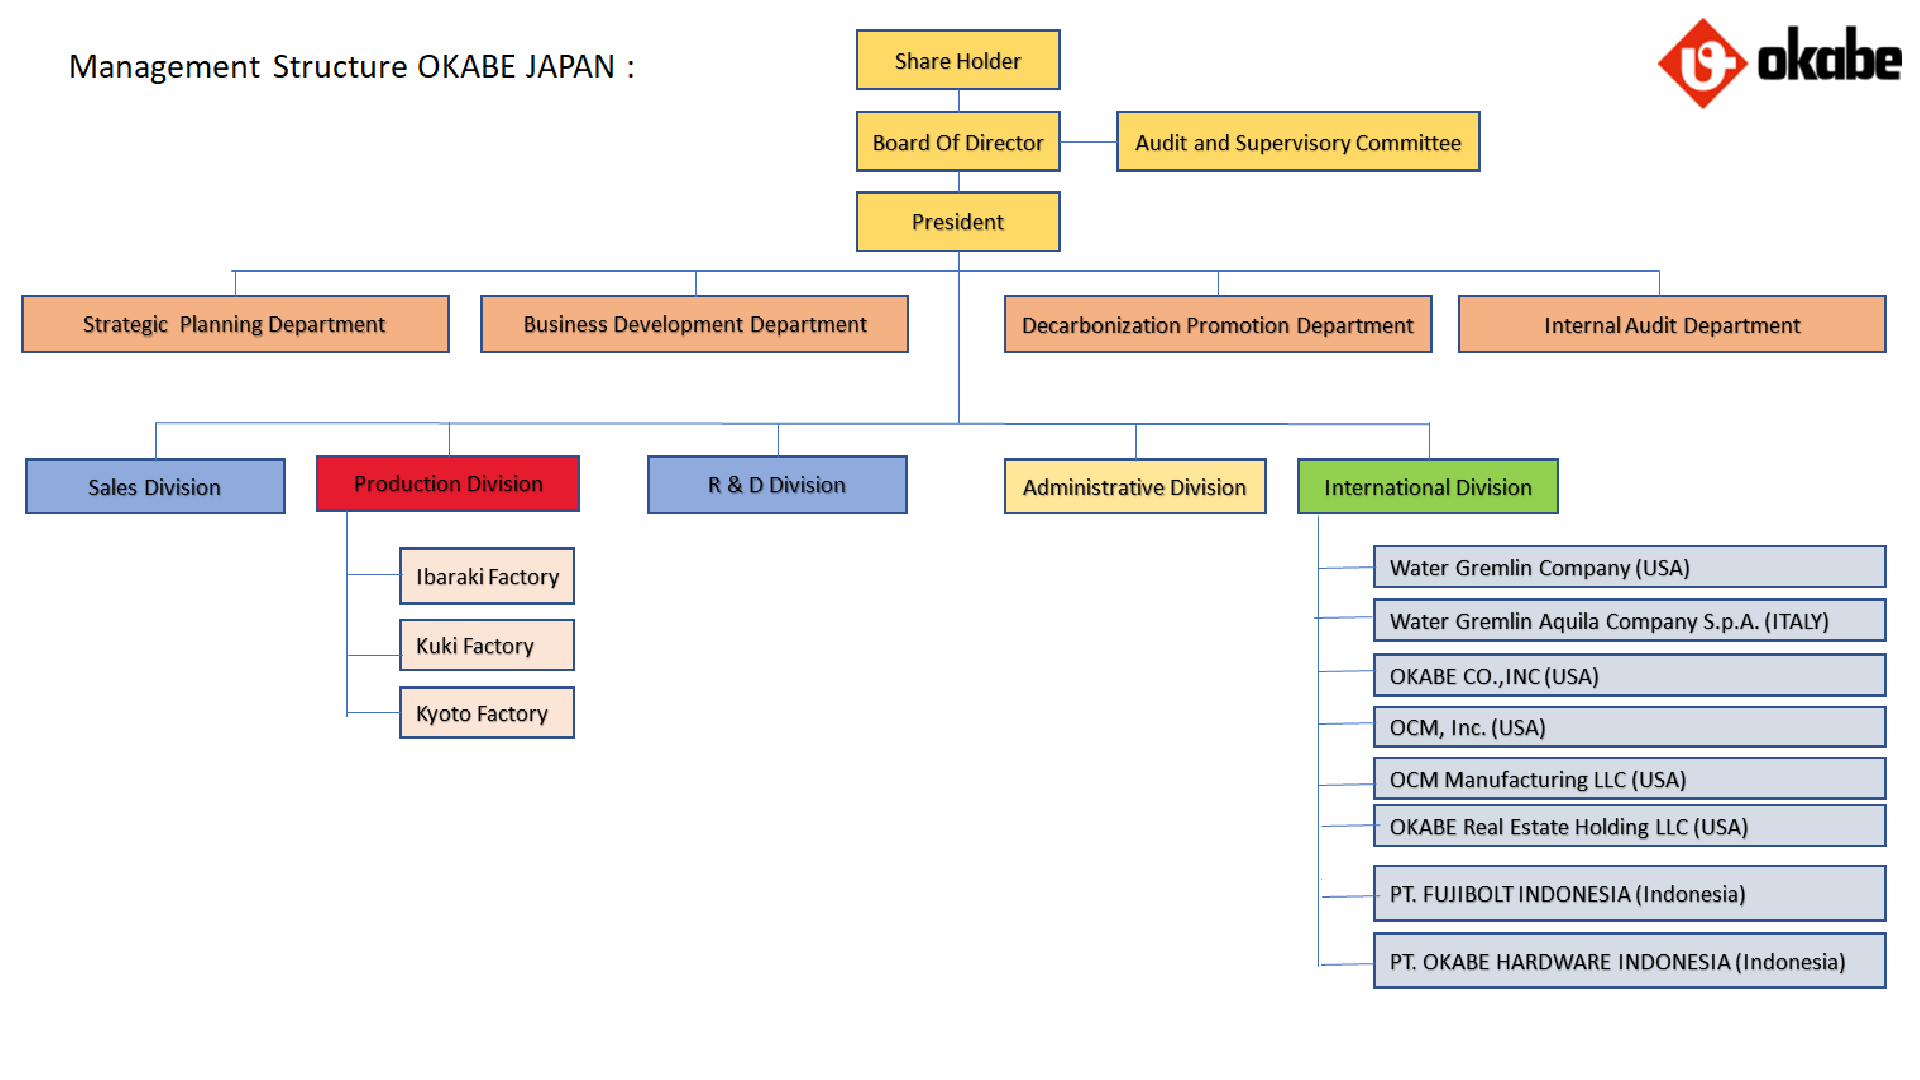Click the Administrative Division box

click(1134, 487)
